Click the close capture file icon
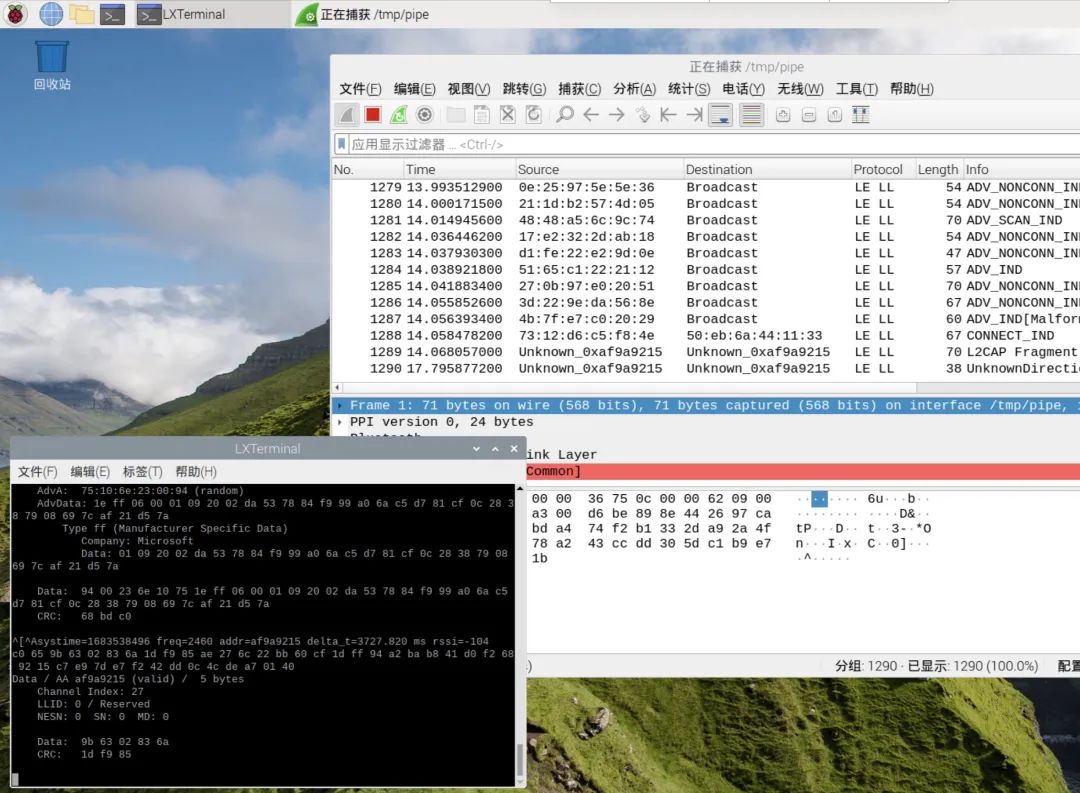The height and width of the screenshot is (793, 1080). tap(508, 115)
